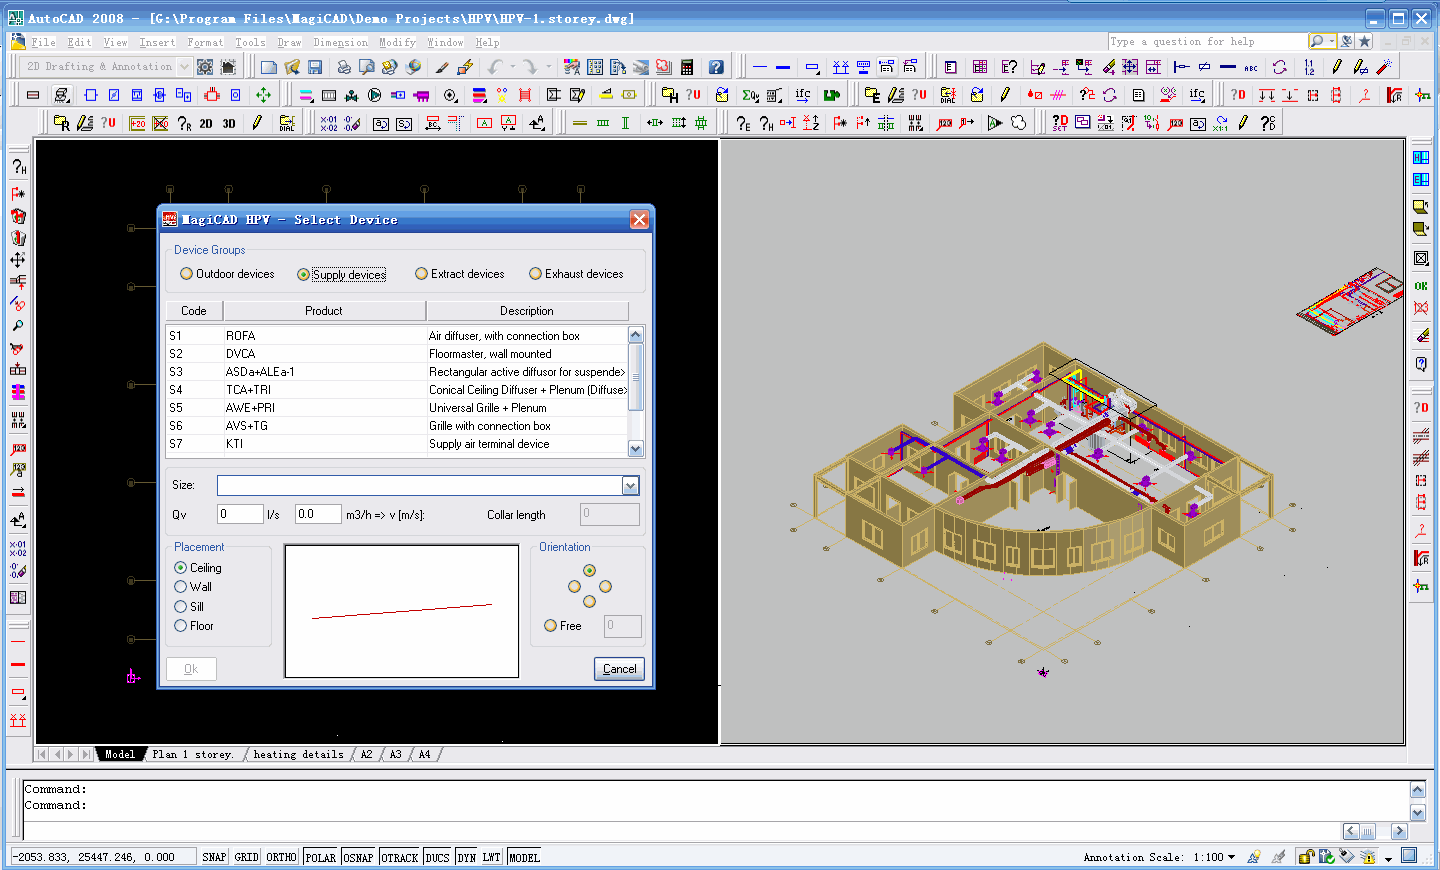The height and width of the screenshot is (870, 1440).
Task: Open the Format menu
Action: [x=205, y=42]
